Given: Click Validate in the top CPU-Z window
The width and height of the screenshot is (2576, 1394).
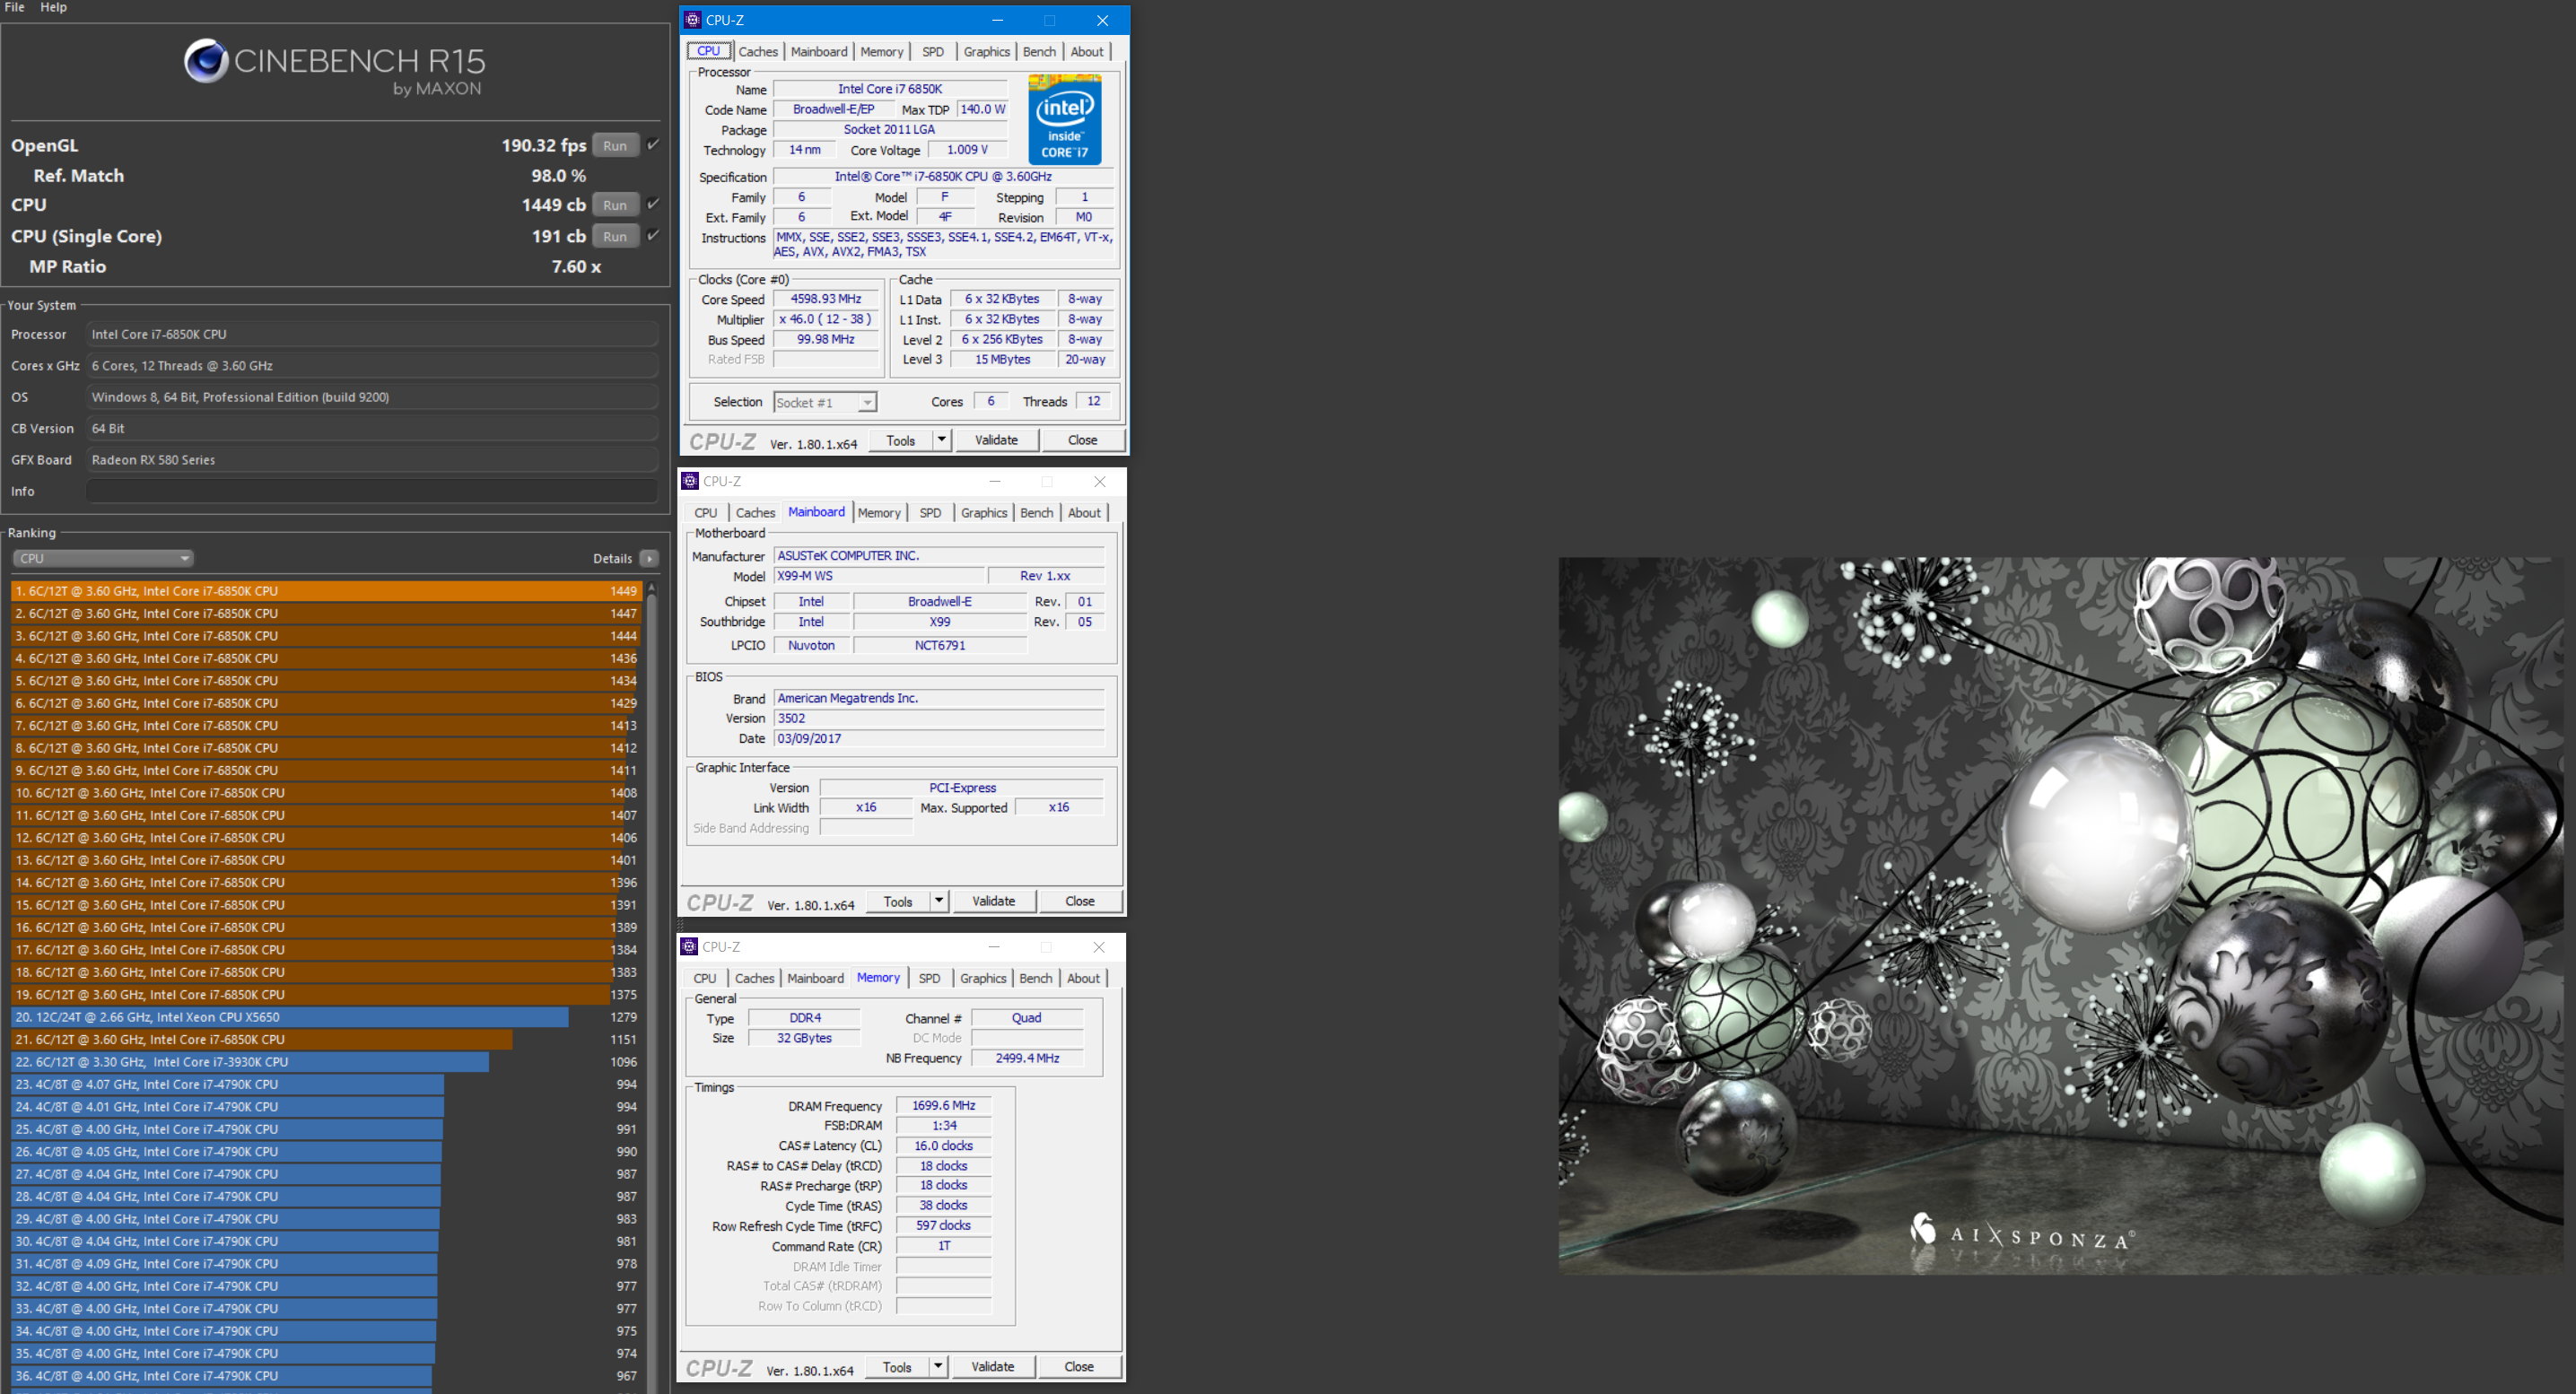Looking at the screenshot, I should (x=996, y=440).
